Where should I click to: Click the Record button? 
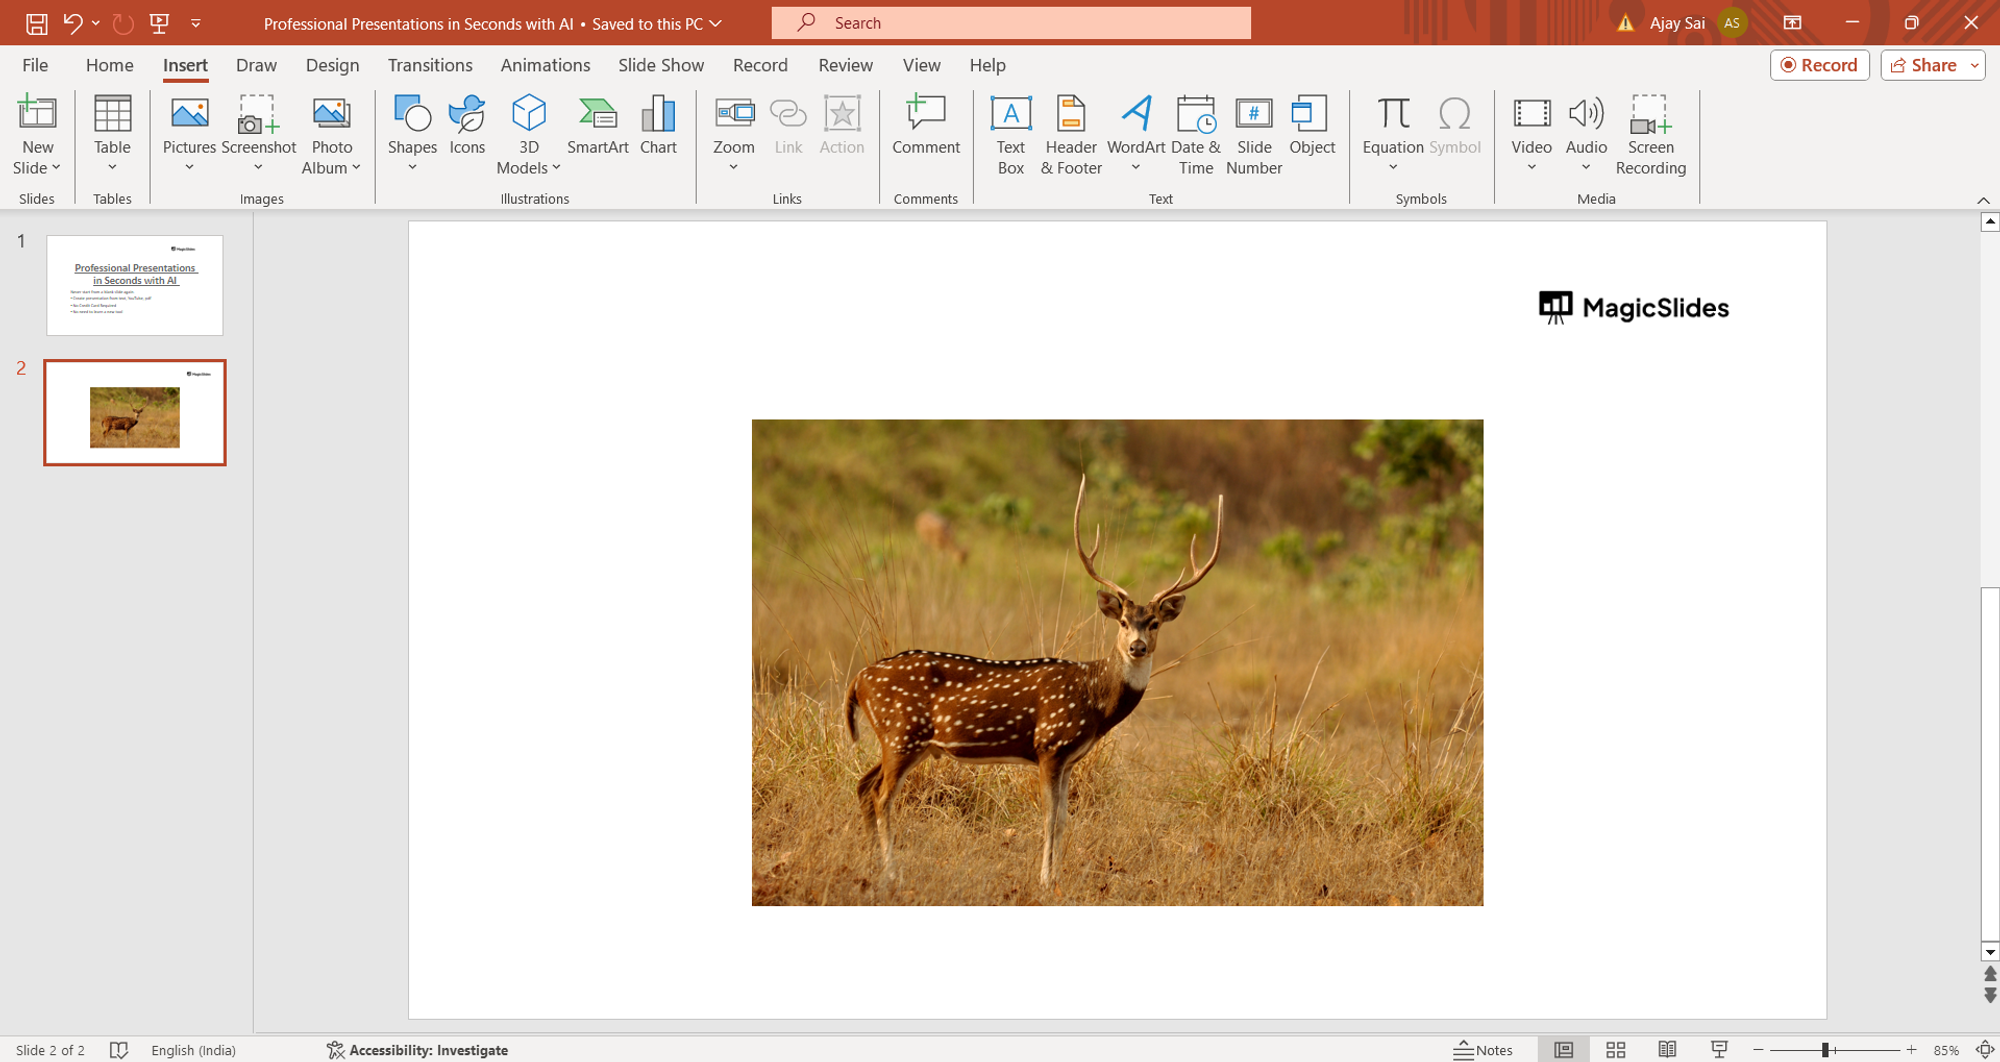point(1819,65)
